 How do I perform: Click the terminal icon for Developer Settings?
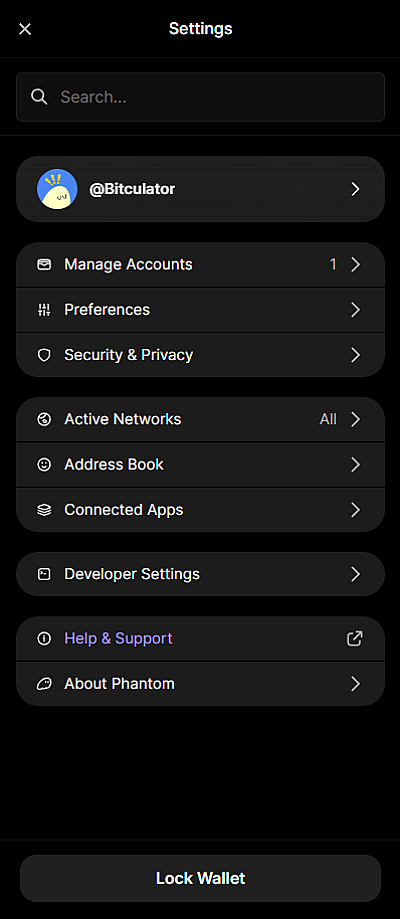[x=44, y=574]
